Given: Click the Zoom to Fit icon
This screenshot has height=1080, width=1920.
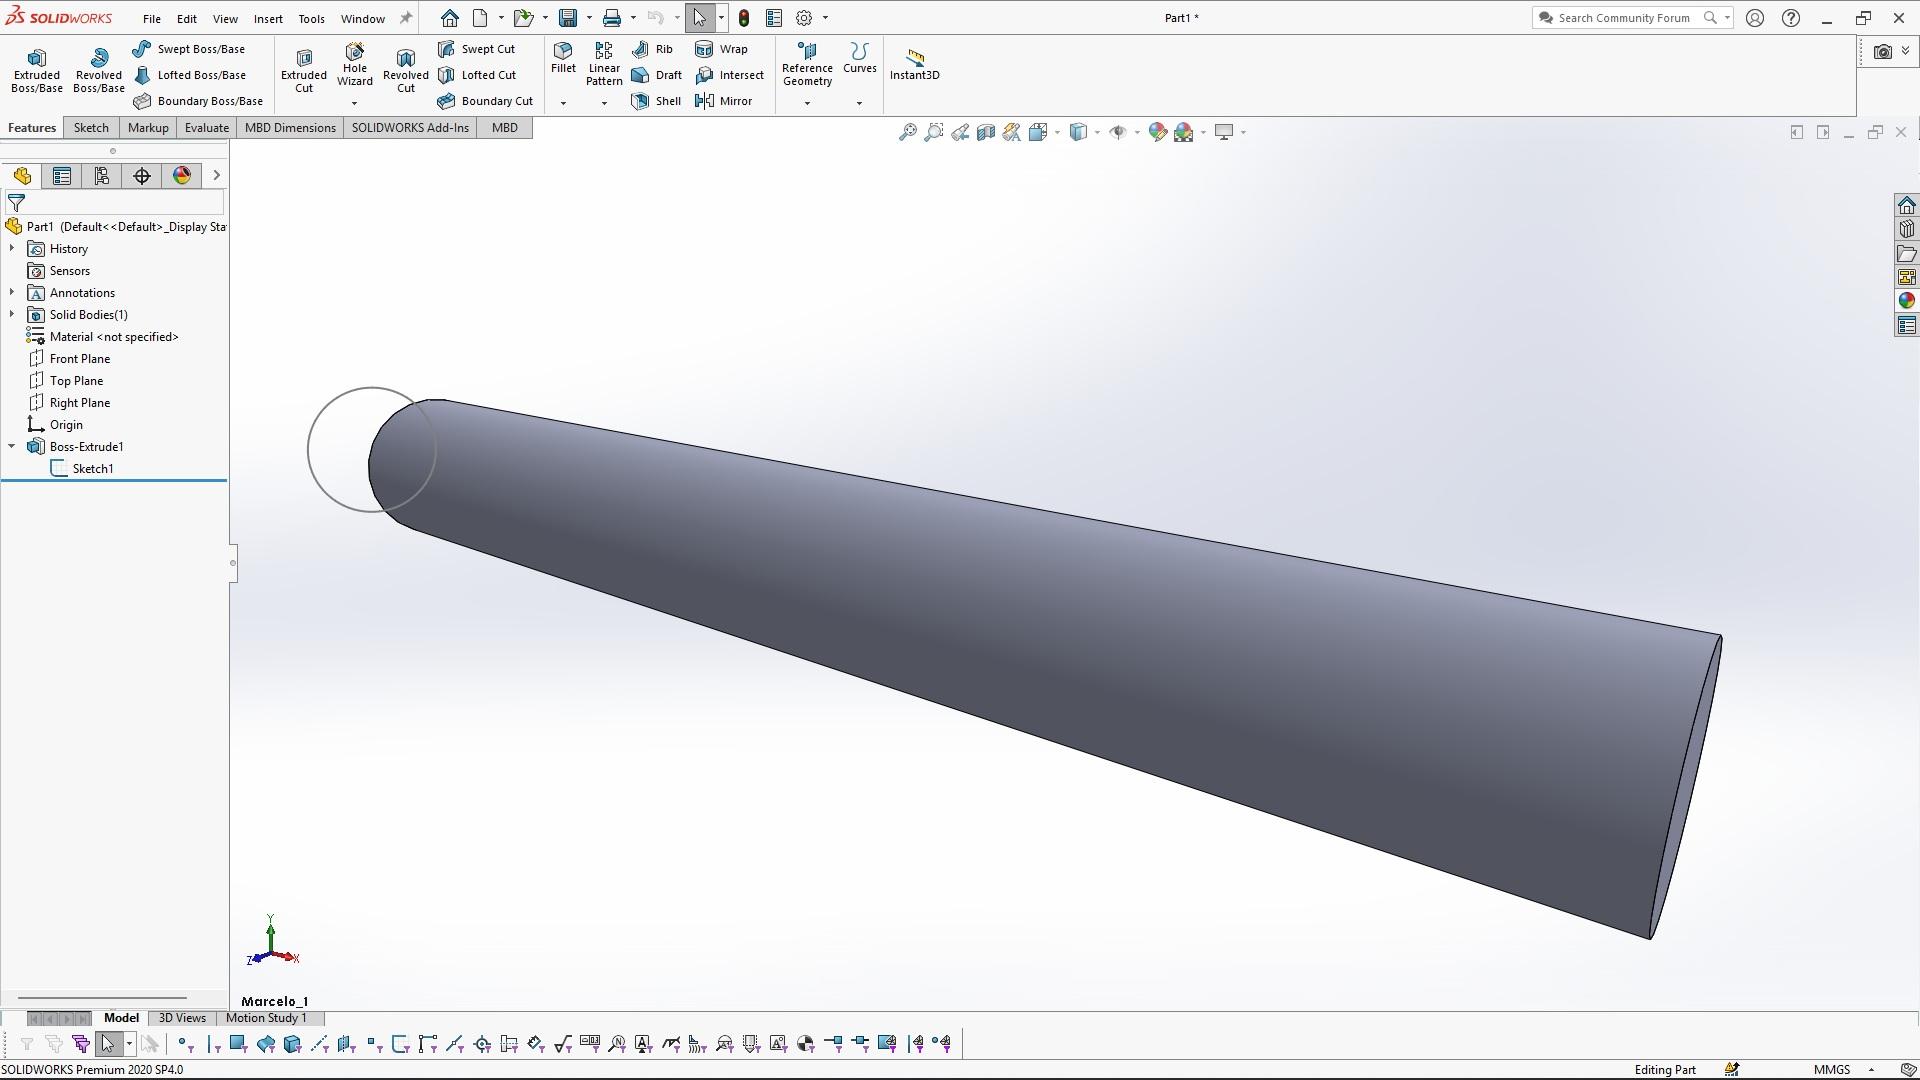Looking at the screenshot, I should pyautogui.click(x=907, y=132).
